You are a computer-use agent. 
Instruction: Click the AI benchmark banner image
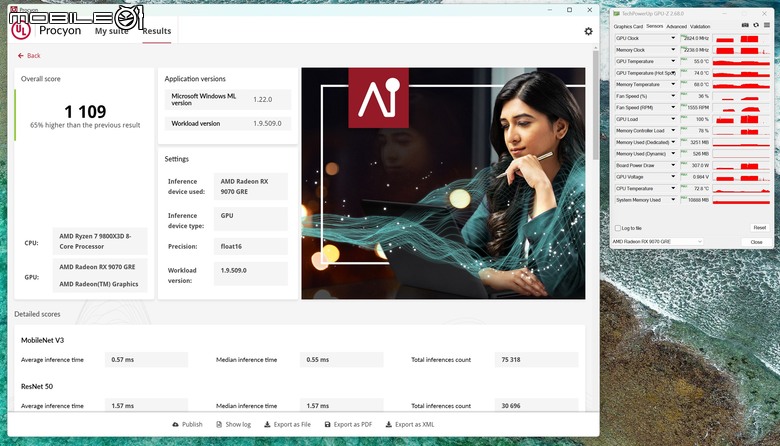click(x=443, y=183)
